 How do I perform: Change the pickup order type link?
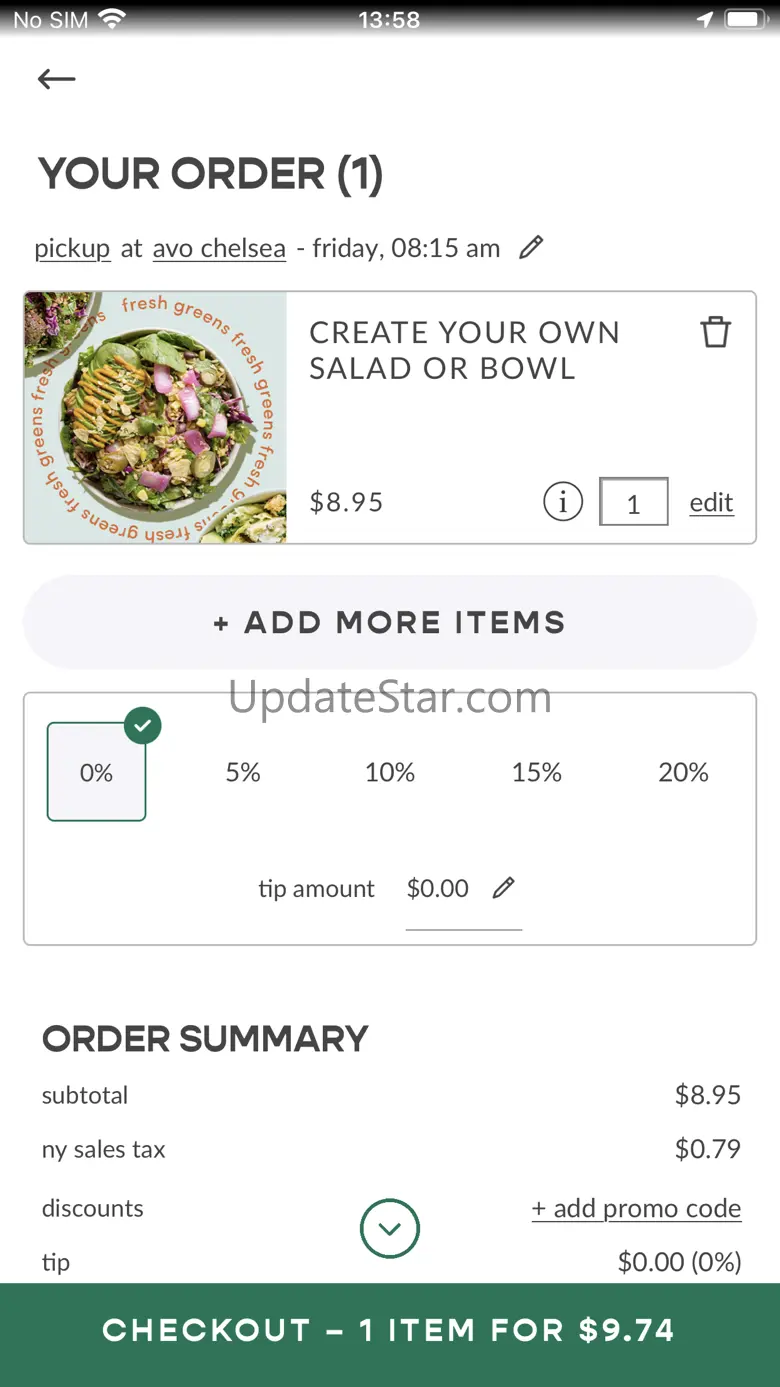[72, 248]
